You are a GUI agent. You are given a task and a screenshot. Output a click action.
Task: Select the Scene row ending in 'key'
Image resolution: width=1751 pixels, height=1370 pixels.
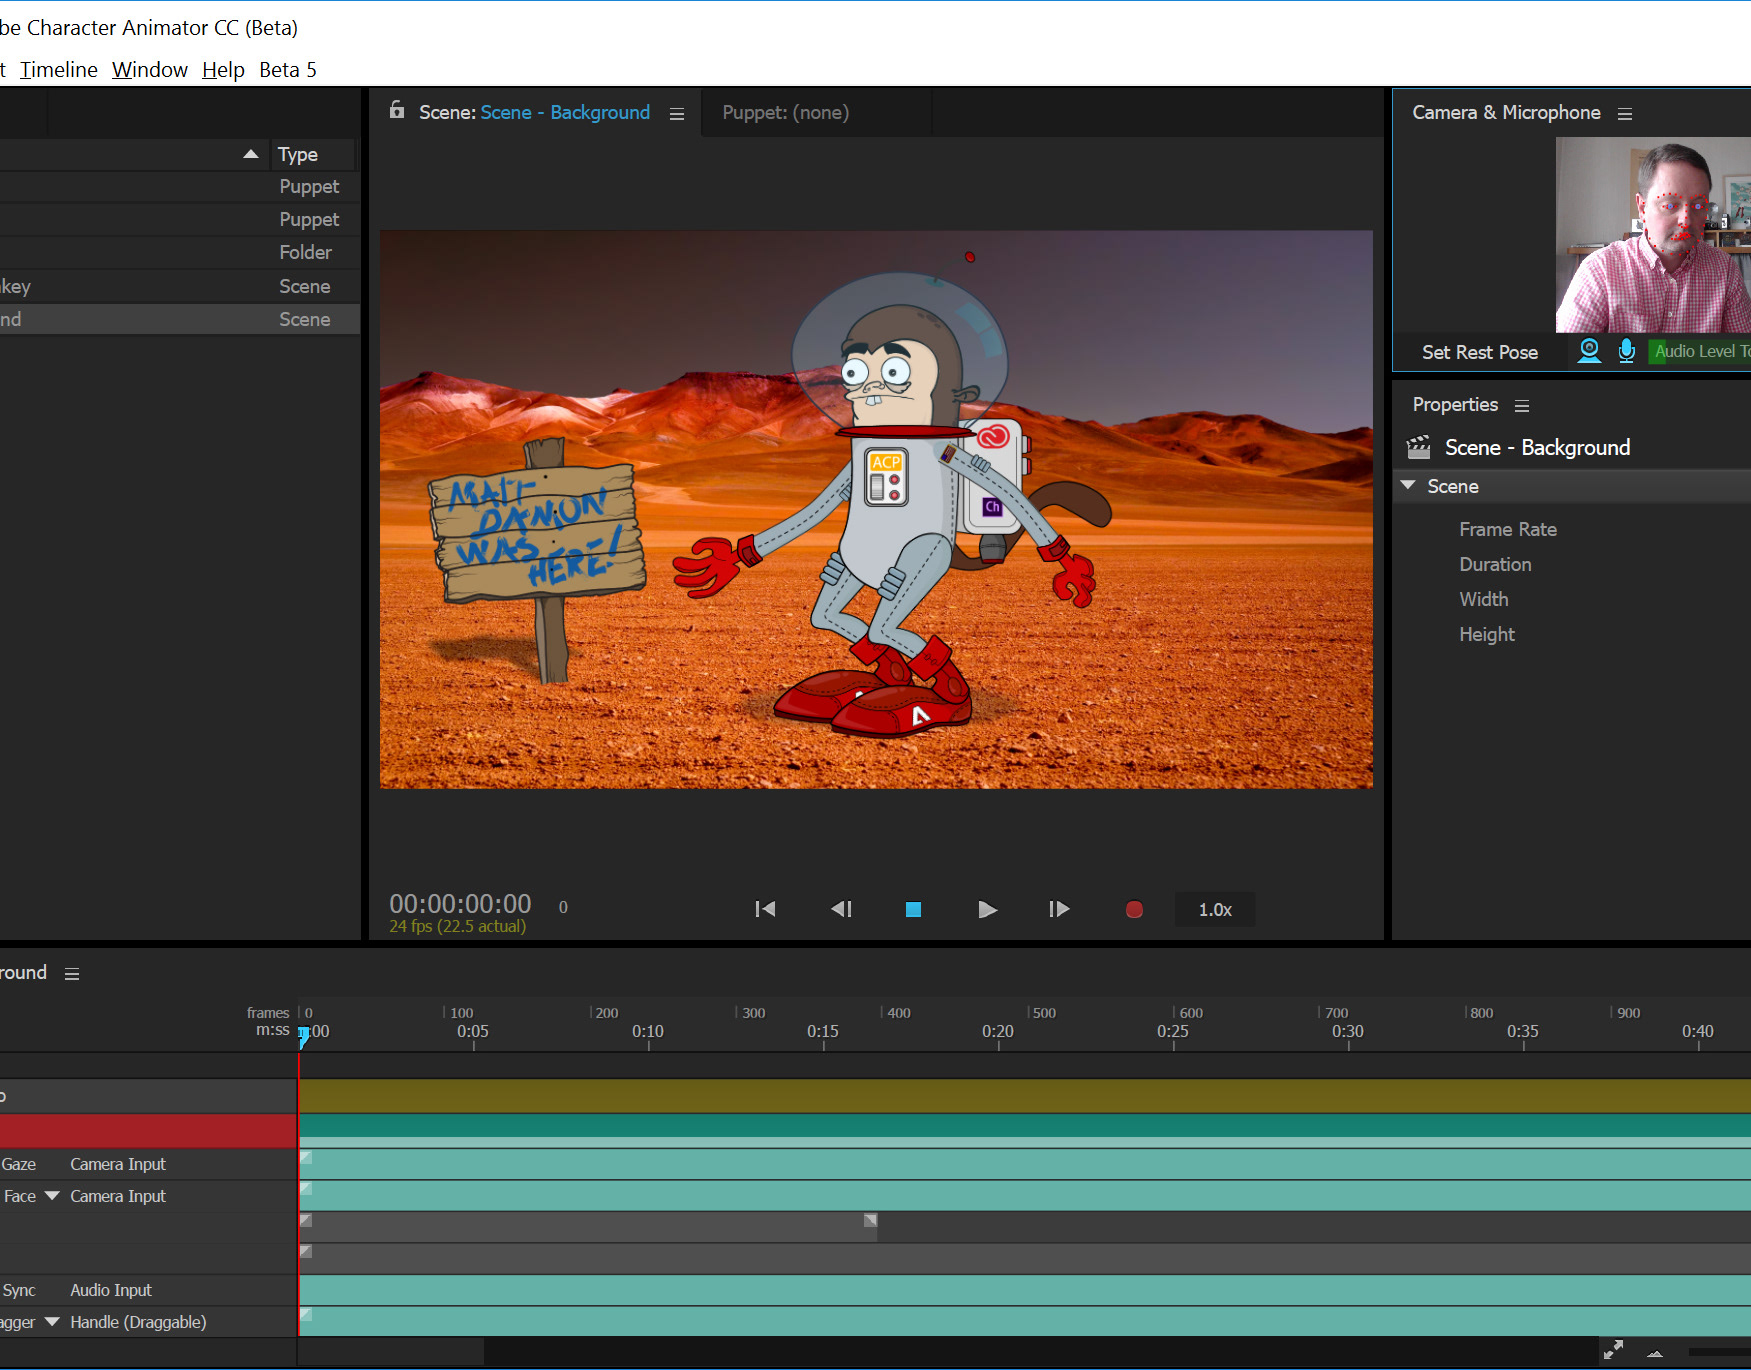pos(178,286)
